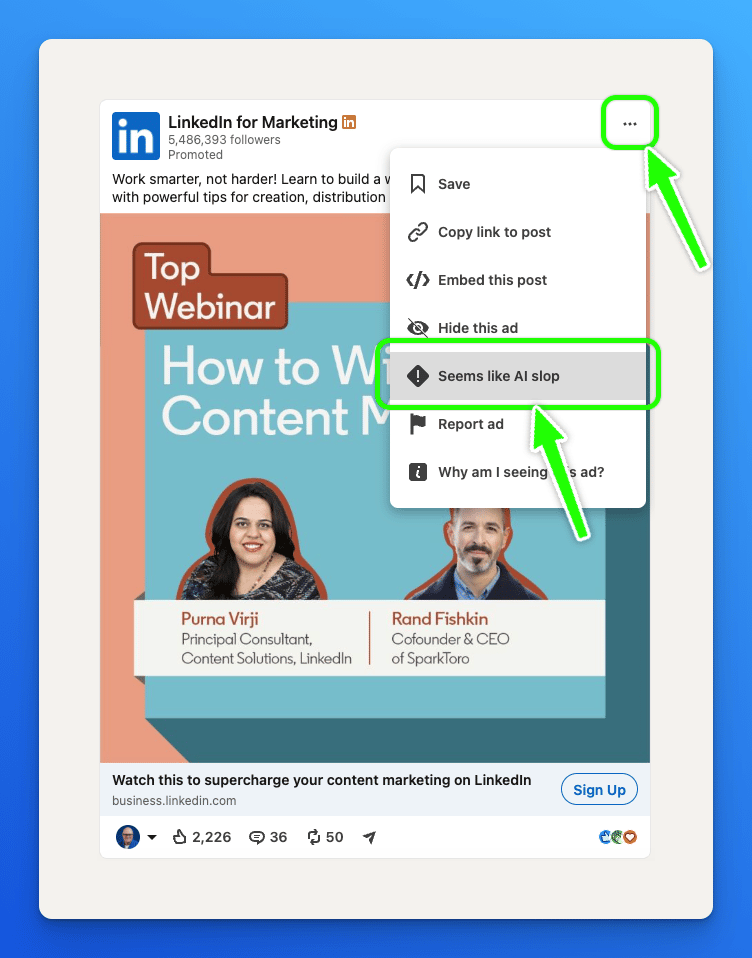Click the diamond warning icon for AI slop
Viewport: 752px width, 958px height.
[x=418, y=376]
